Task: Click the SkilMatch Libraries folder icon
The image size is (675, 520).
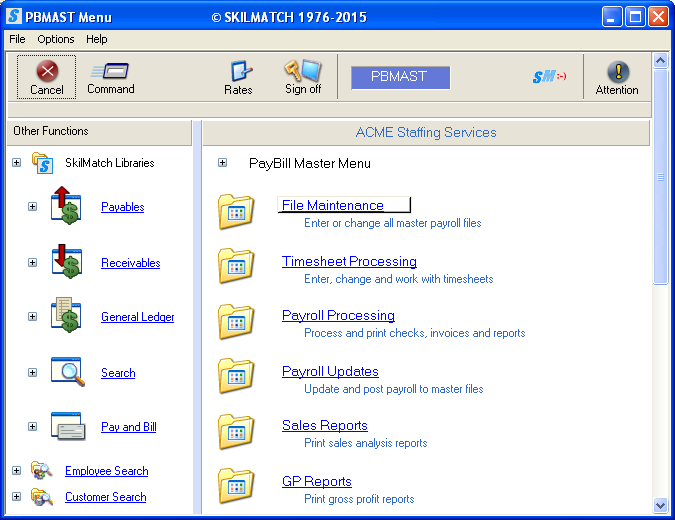Action: point(42,163)
